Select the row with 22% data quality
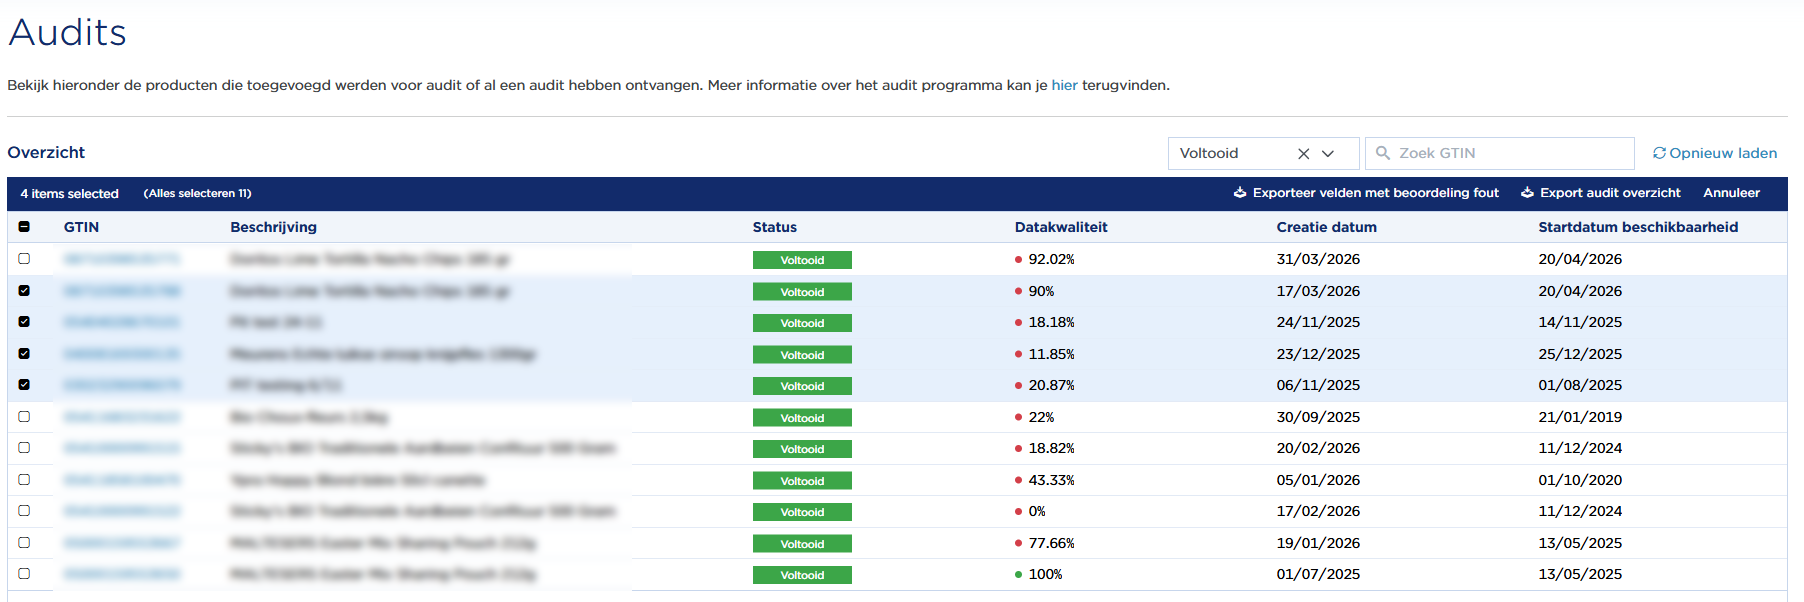The width and height of the screenshot is (1804, 602). 24,417
